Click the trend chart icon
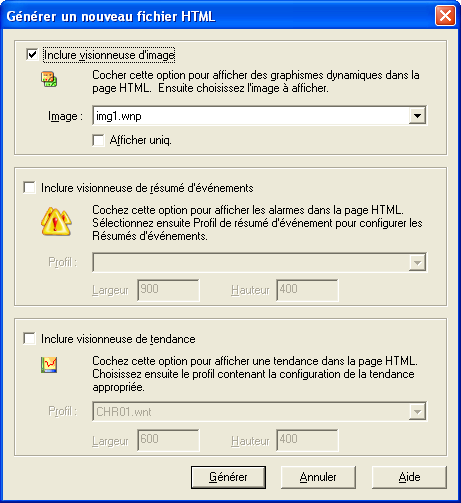461x503 pixels. [x=49, y=365]
